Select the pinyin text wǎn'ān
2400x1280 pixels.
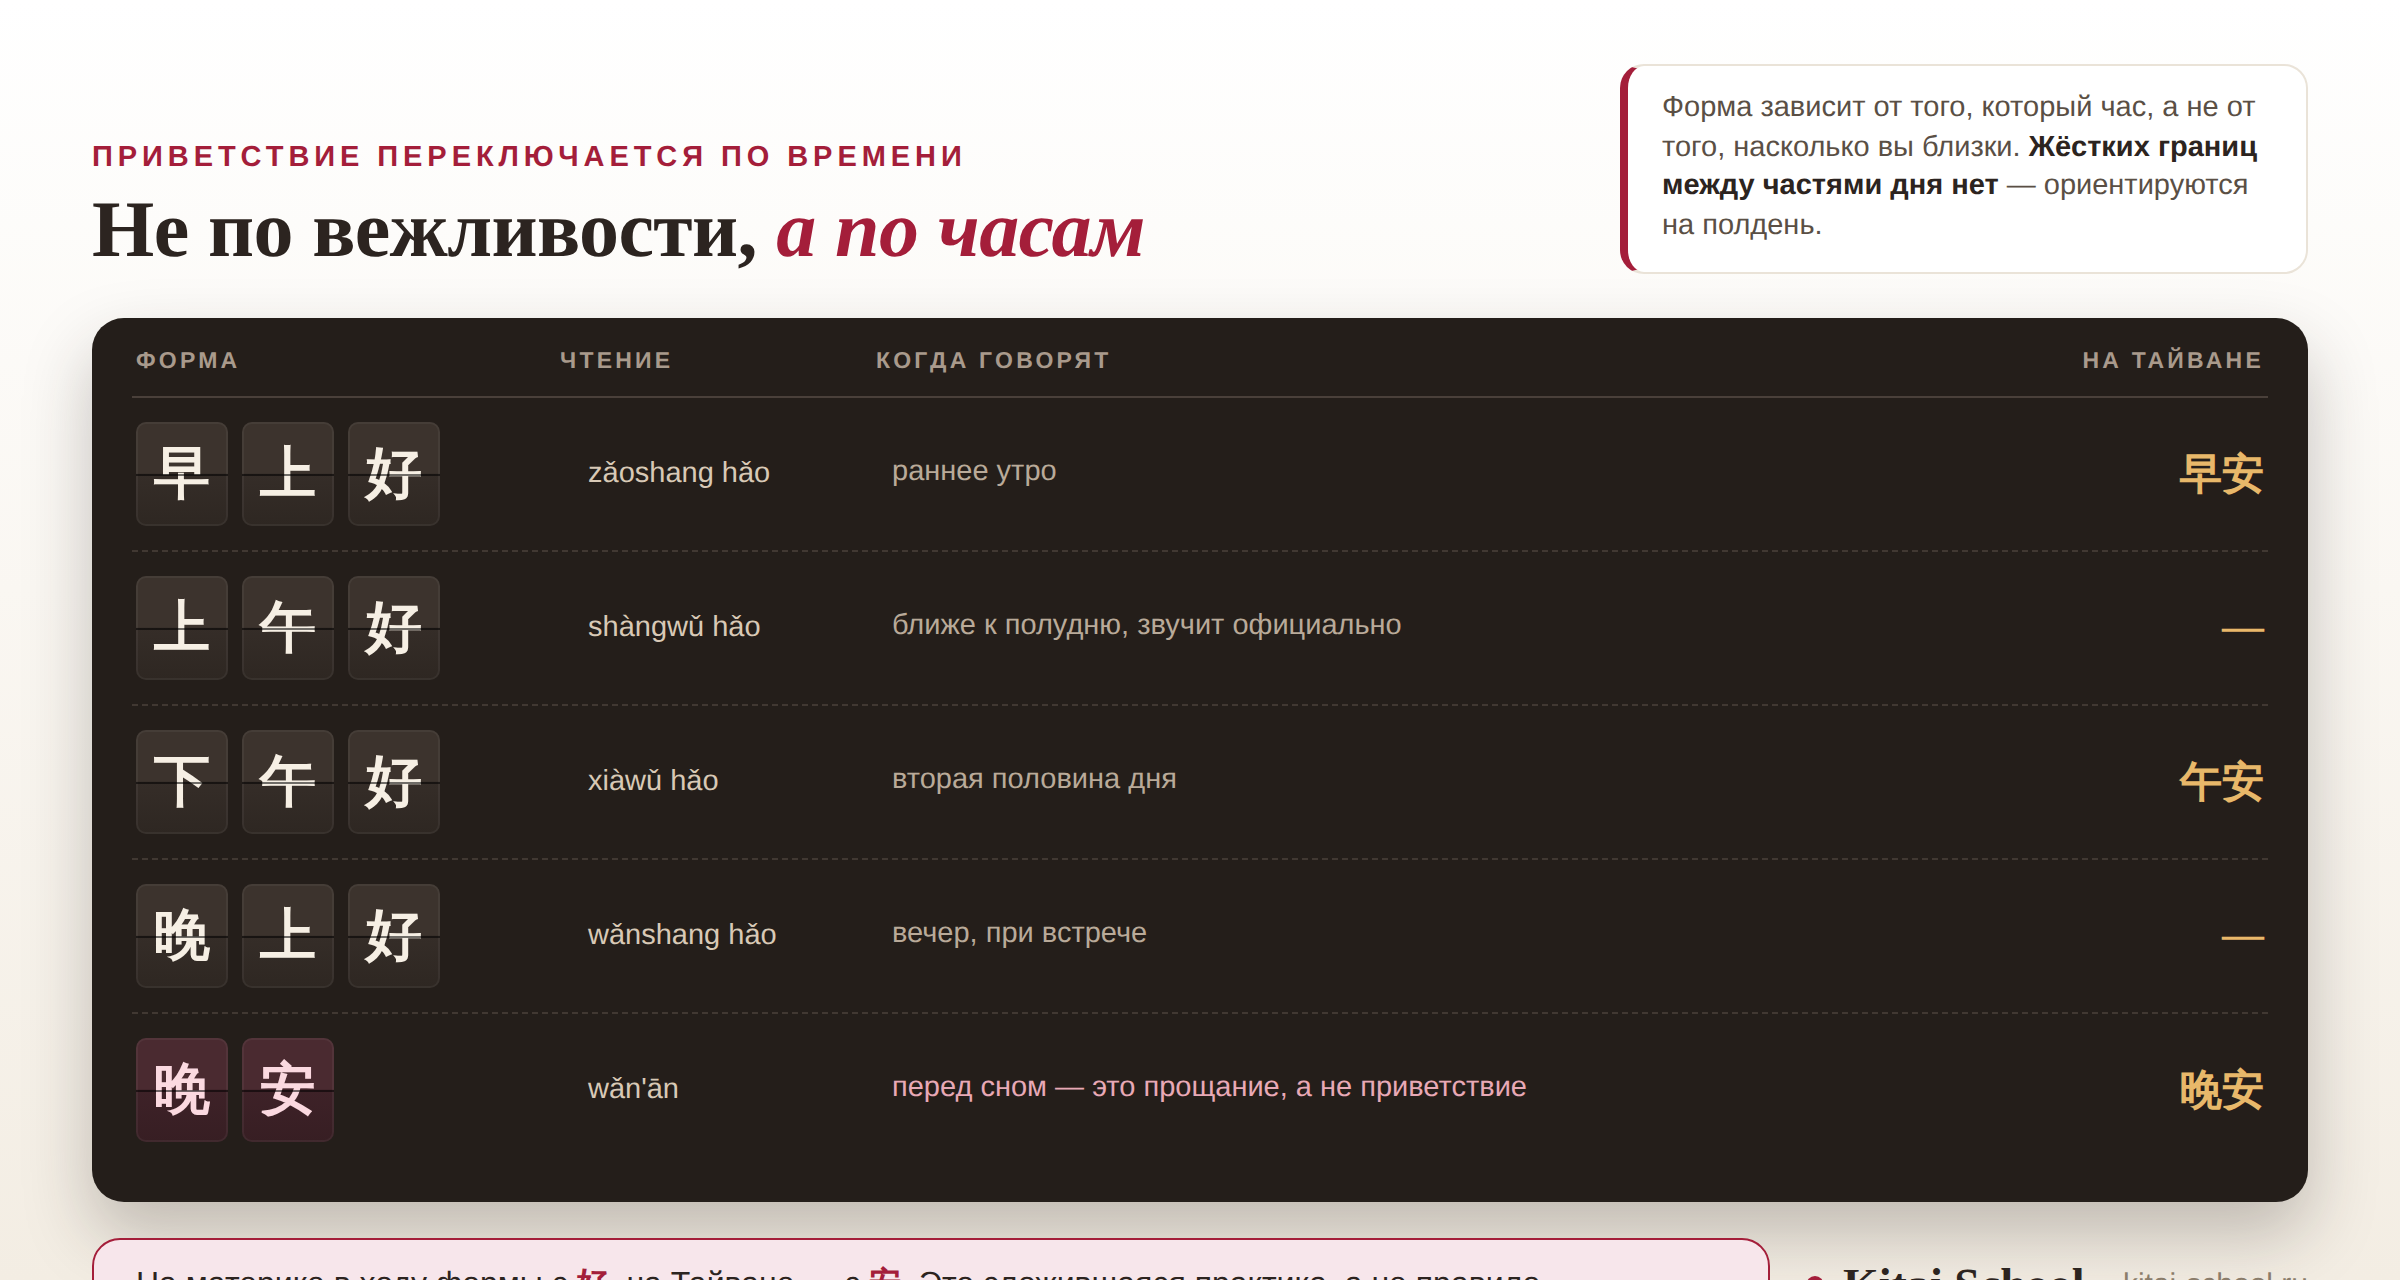click(633, 1088)
